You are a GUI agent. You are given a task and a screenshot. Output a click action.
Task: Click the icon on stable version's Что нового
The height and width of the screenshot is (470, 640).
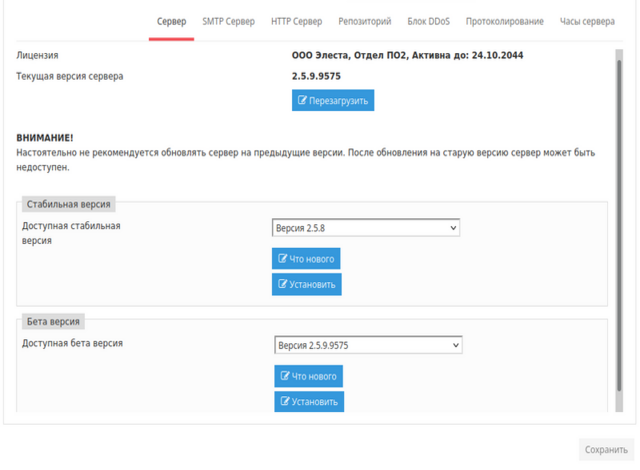point(282,259)
